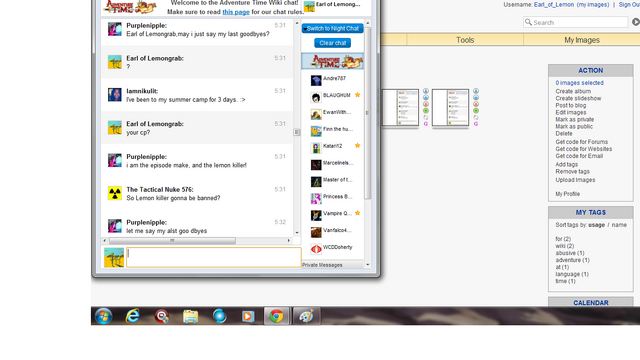Click the Create slideshow action link

click(578, 98)
